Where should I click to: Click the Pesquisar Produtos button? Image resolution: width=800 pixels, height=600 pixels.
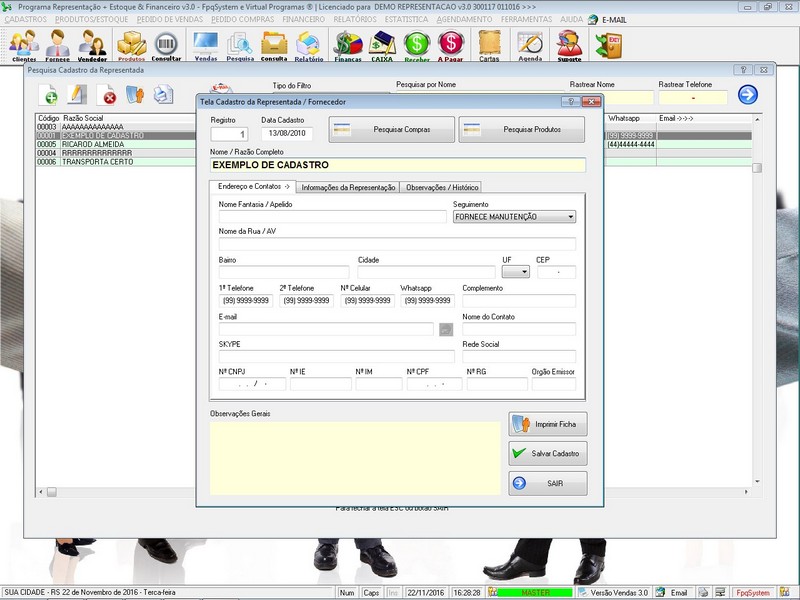(x=521, y=130)
